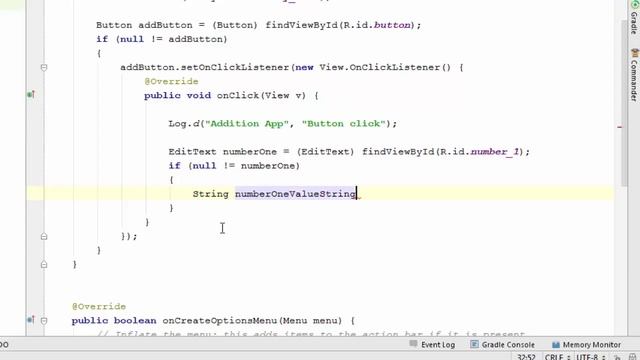Click the "Button click" string literal
The height and width of the screenshot is (360, 640).
(344, 124)
